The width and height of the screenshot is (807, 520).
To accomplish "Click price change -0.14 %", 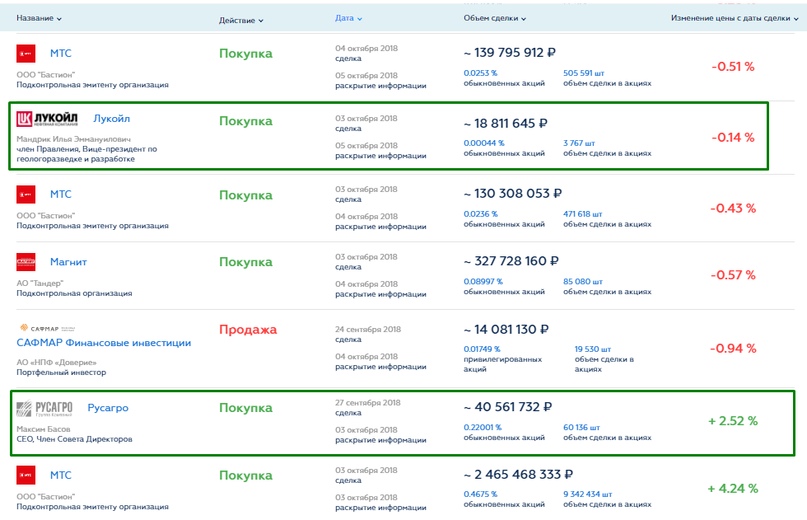I will click(733, 138).
